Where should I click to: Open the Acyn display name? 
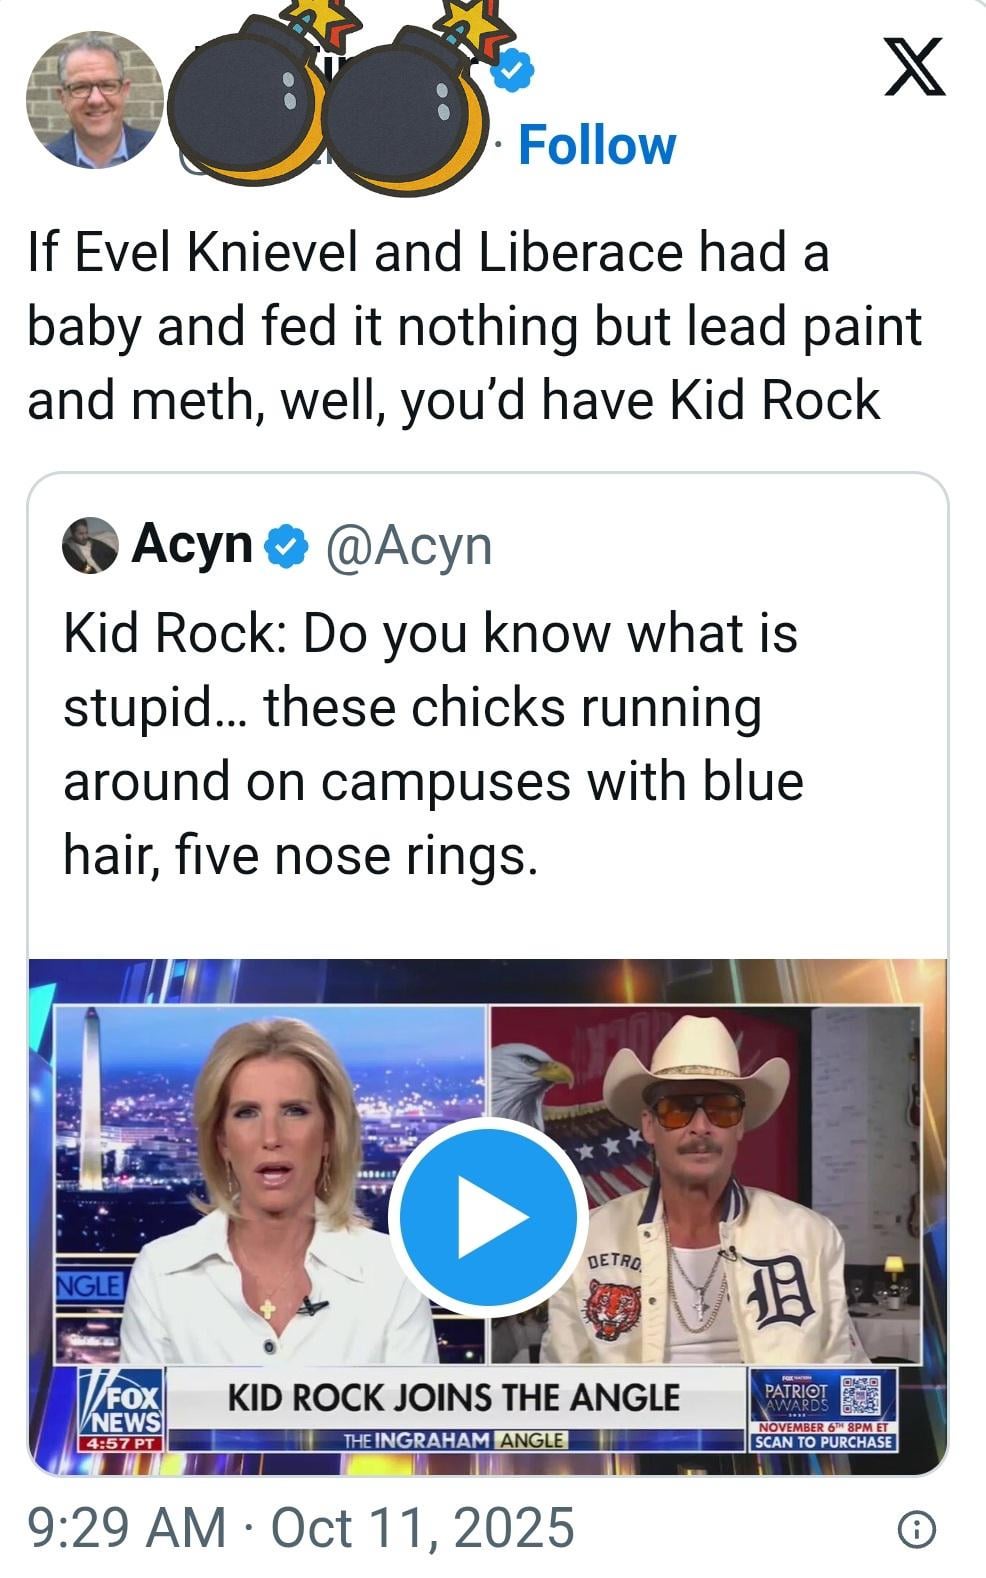(x=192, y=545)
